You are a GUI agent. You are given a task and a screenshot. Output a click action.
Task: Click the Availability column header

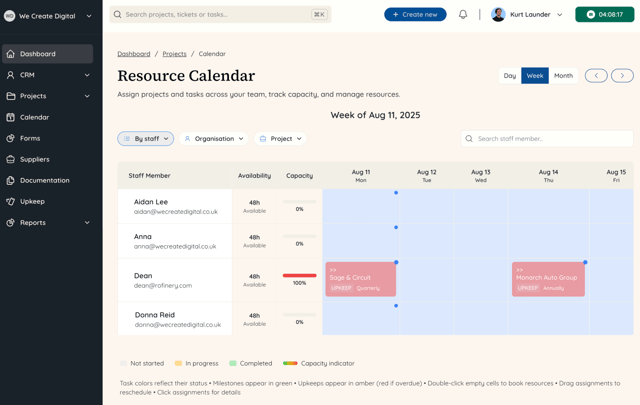click(254, 176)
